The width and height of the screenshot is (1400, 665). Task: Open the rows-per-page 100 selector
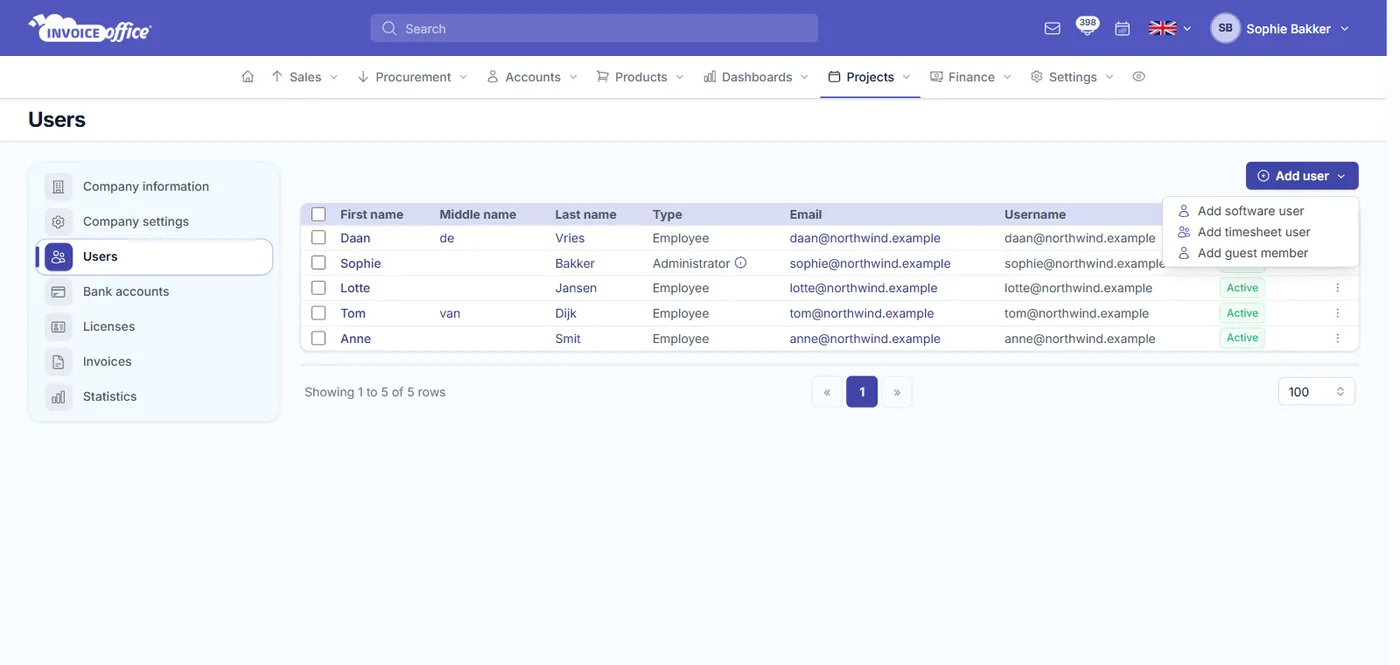click(x=1316, y=392)
